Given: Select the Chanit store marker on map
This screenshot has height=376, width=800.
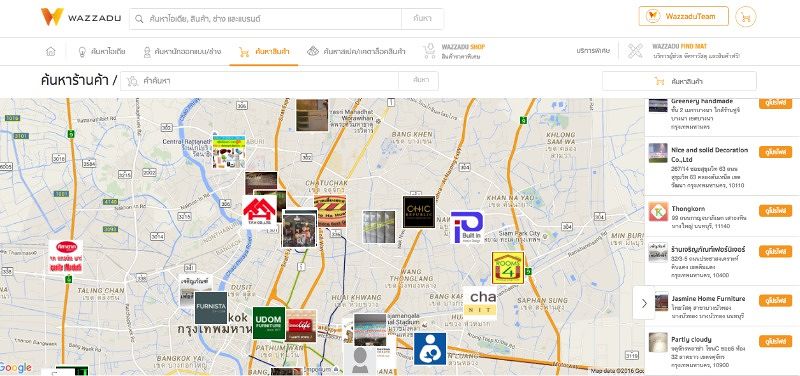Looking at the screenshot, I should 480,303.
